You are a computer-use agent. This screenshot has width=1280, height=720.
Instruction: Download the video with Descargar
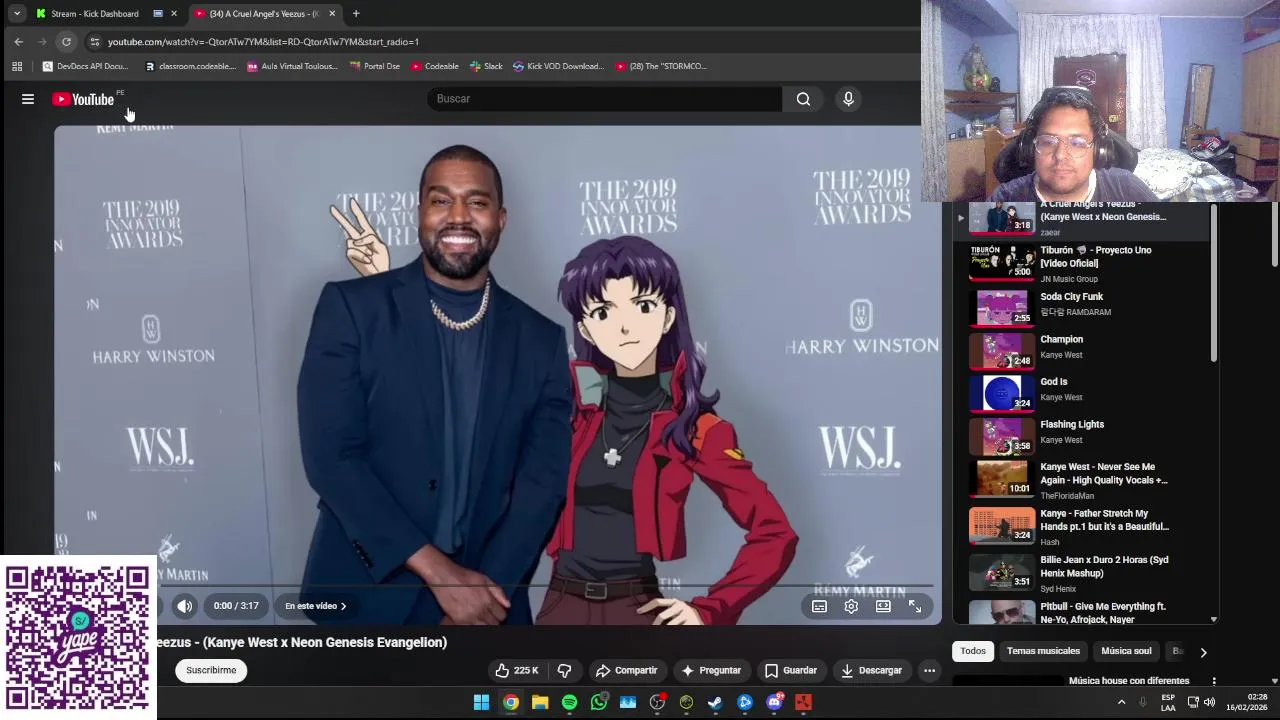point(871,670)
